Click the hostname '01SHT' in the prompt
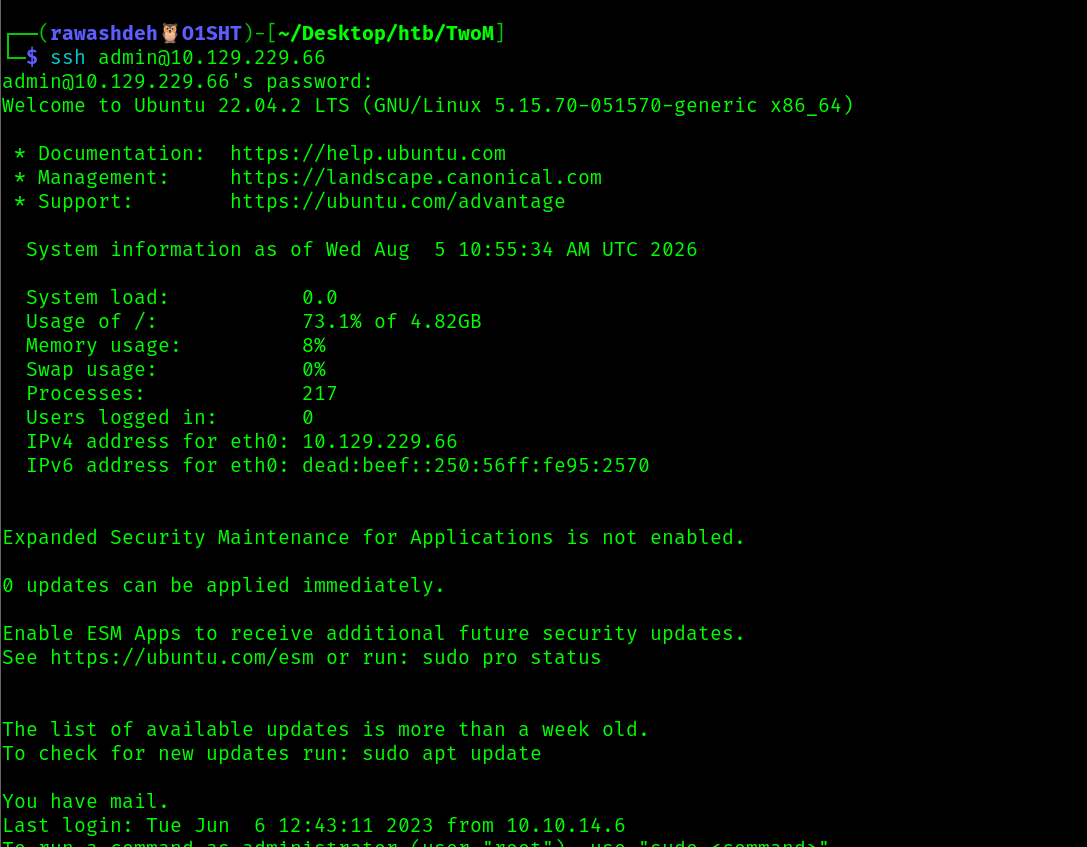 coord(211,33)
